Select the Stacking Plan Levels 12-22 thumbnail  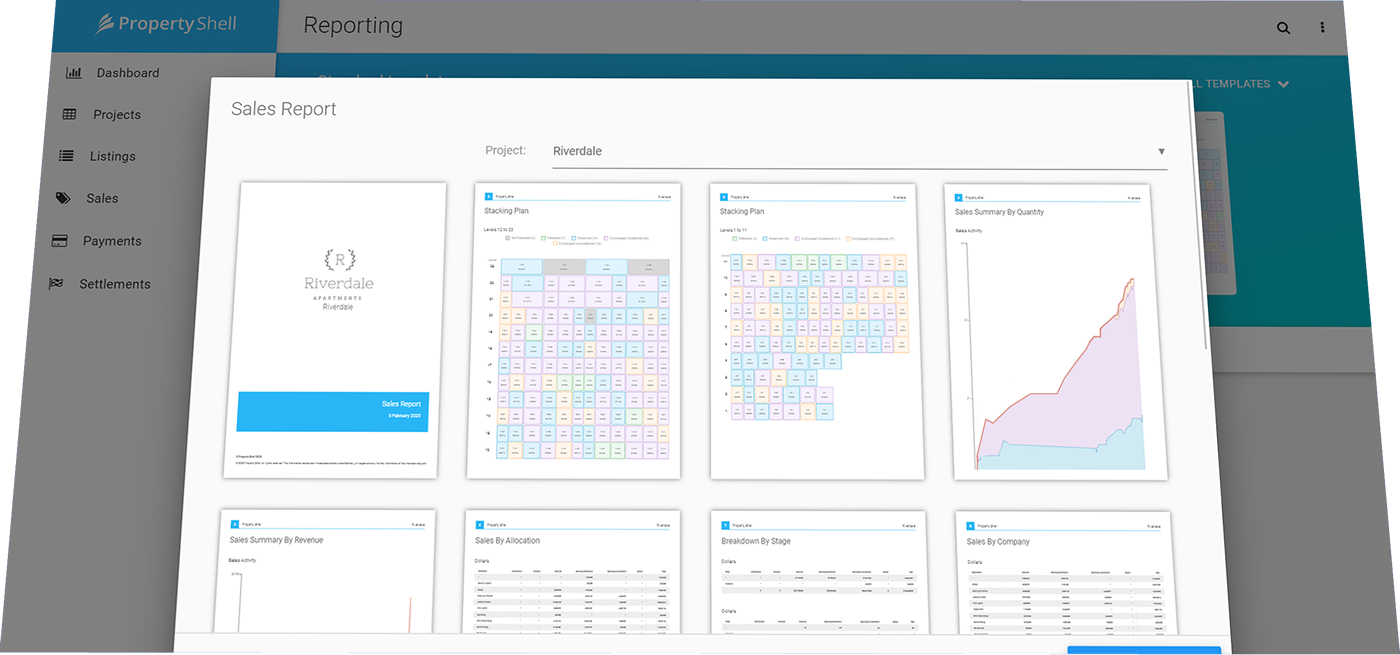tap(573, 330)
